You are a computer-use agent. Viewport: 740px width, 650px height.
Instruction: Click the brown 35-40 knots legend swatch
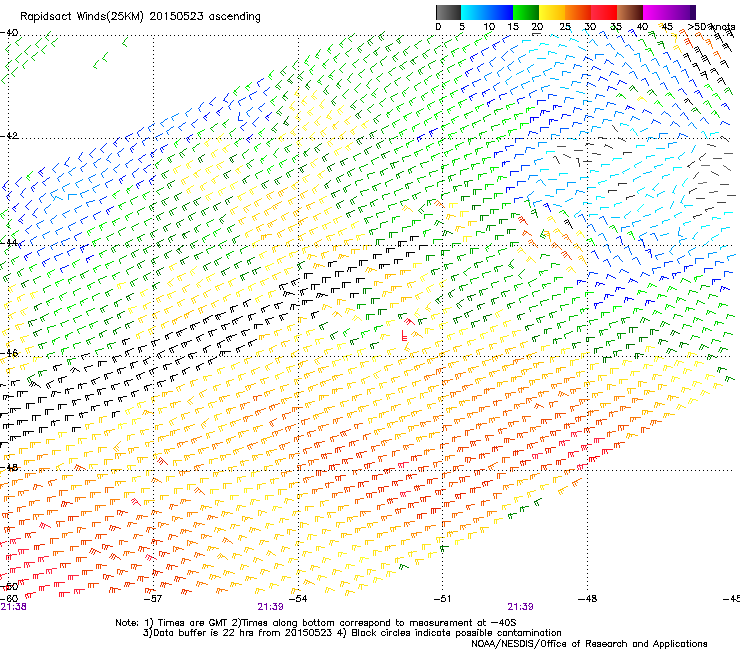tap(630, 12)
